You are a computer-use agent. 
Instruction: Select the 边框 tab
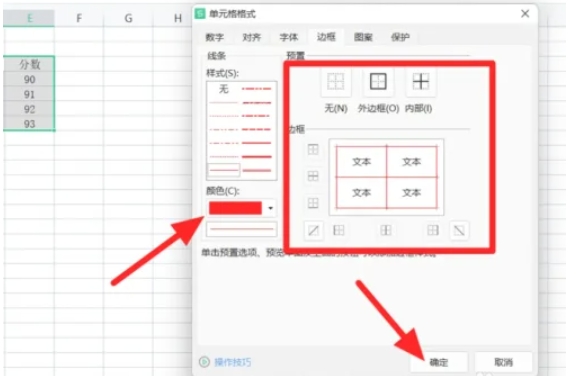click(x=326, y=37)
